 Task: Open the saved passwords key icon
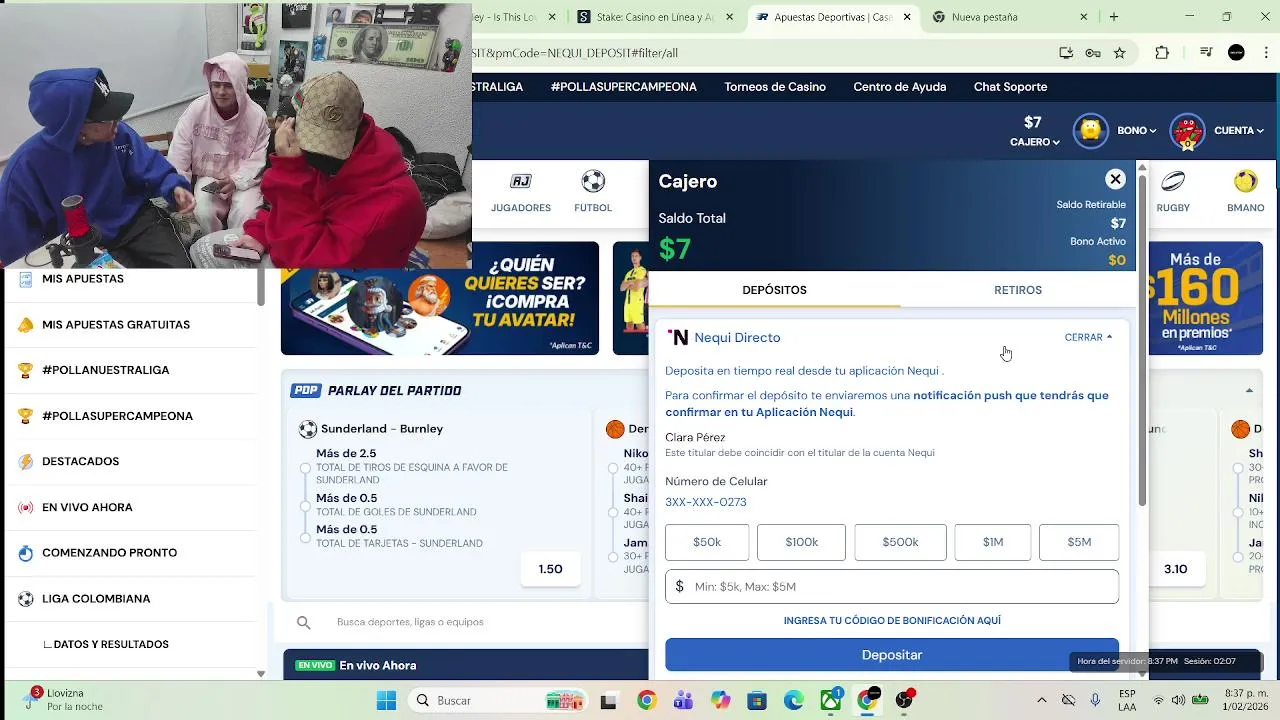point(1093,53)
